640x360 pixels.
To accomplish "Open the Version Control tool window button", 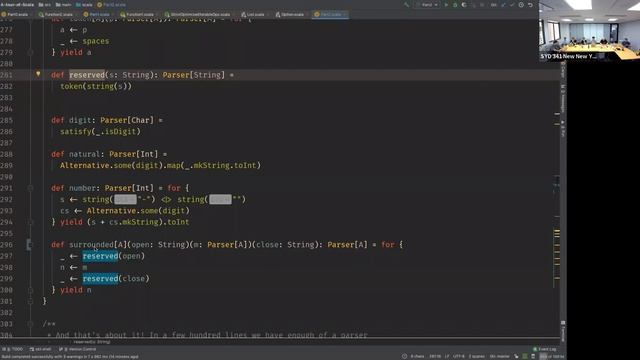I will point(78,349).
